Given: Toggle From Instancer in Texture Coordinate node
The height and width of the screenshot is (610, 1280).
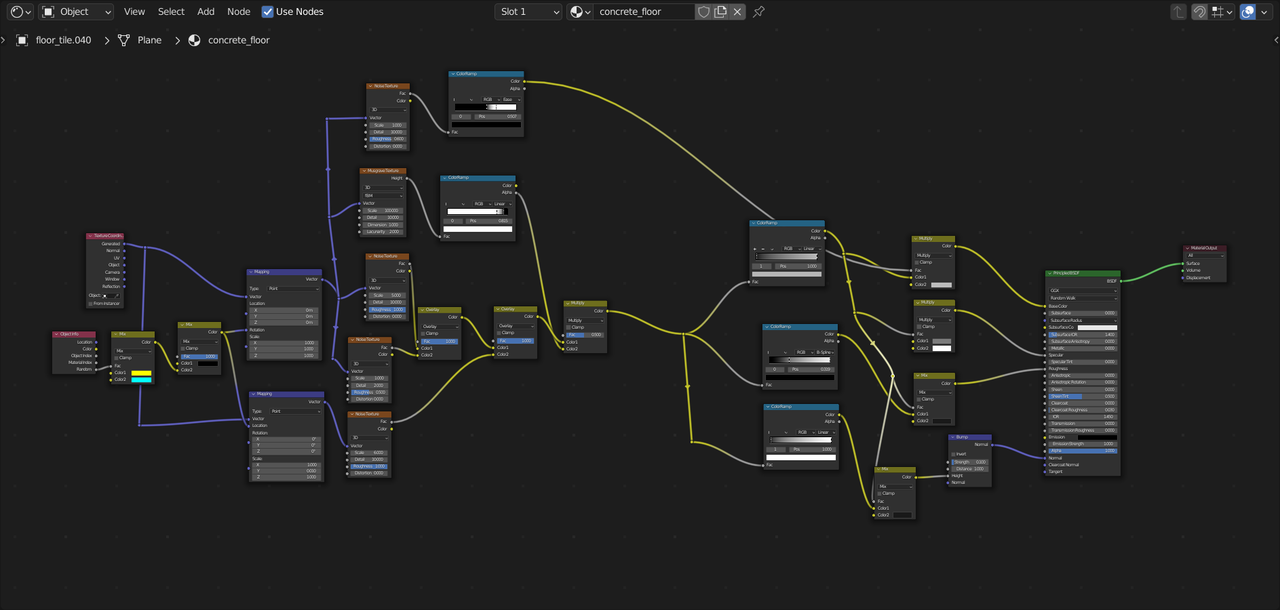Looking at the screenshot, I should click(x=91, y=304).
